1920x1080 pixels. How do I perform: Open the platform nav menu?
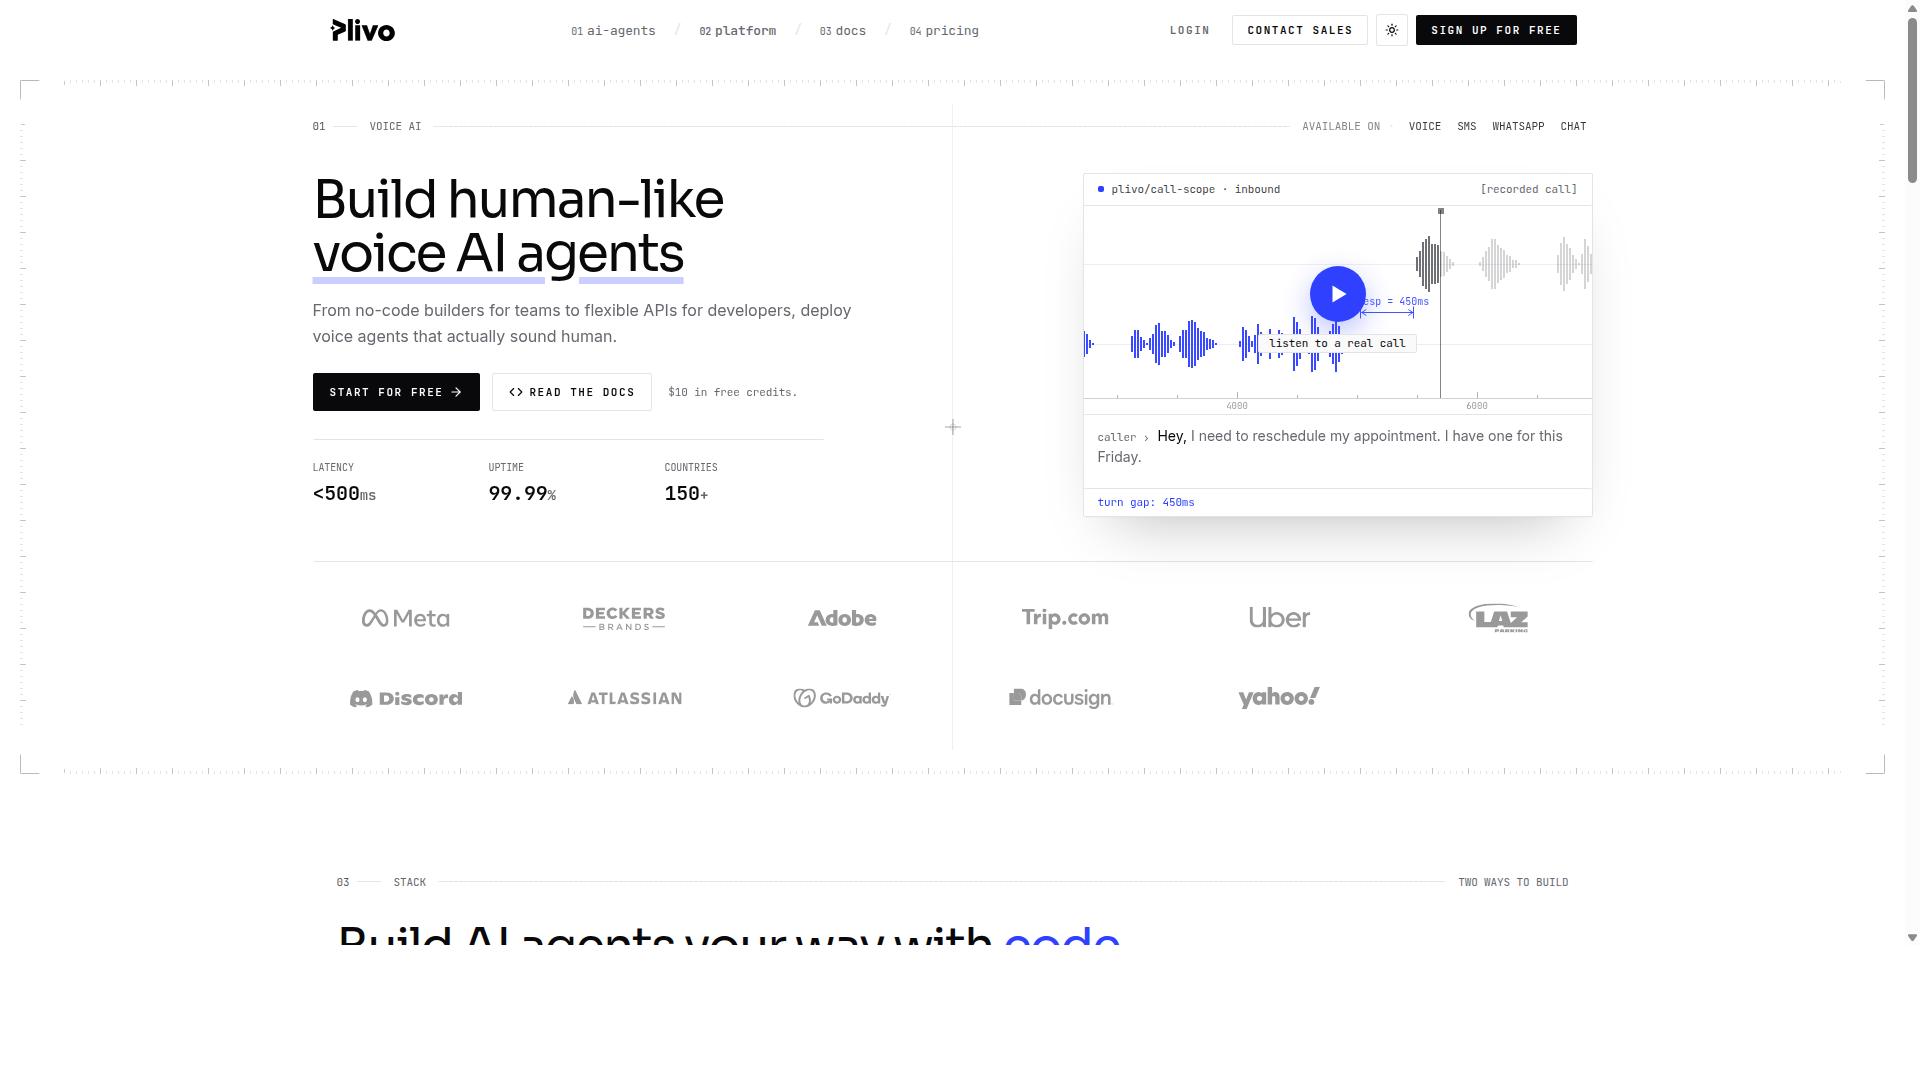pos(737,31)
